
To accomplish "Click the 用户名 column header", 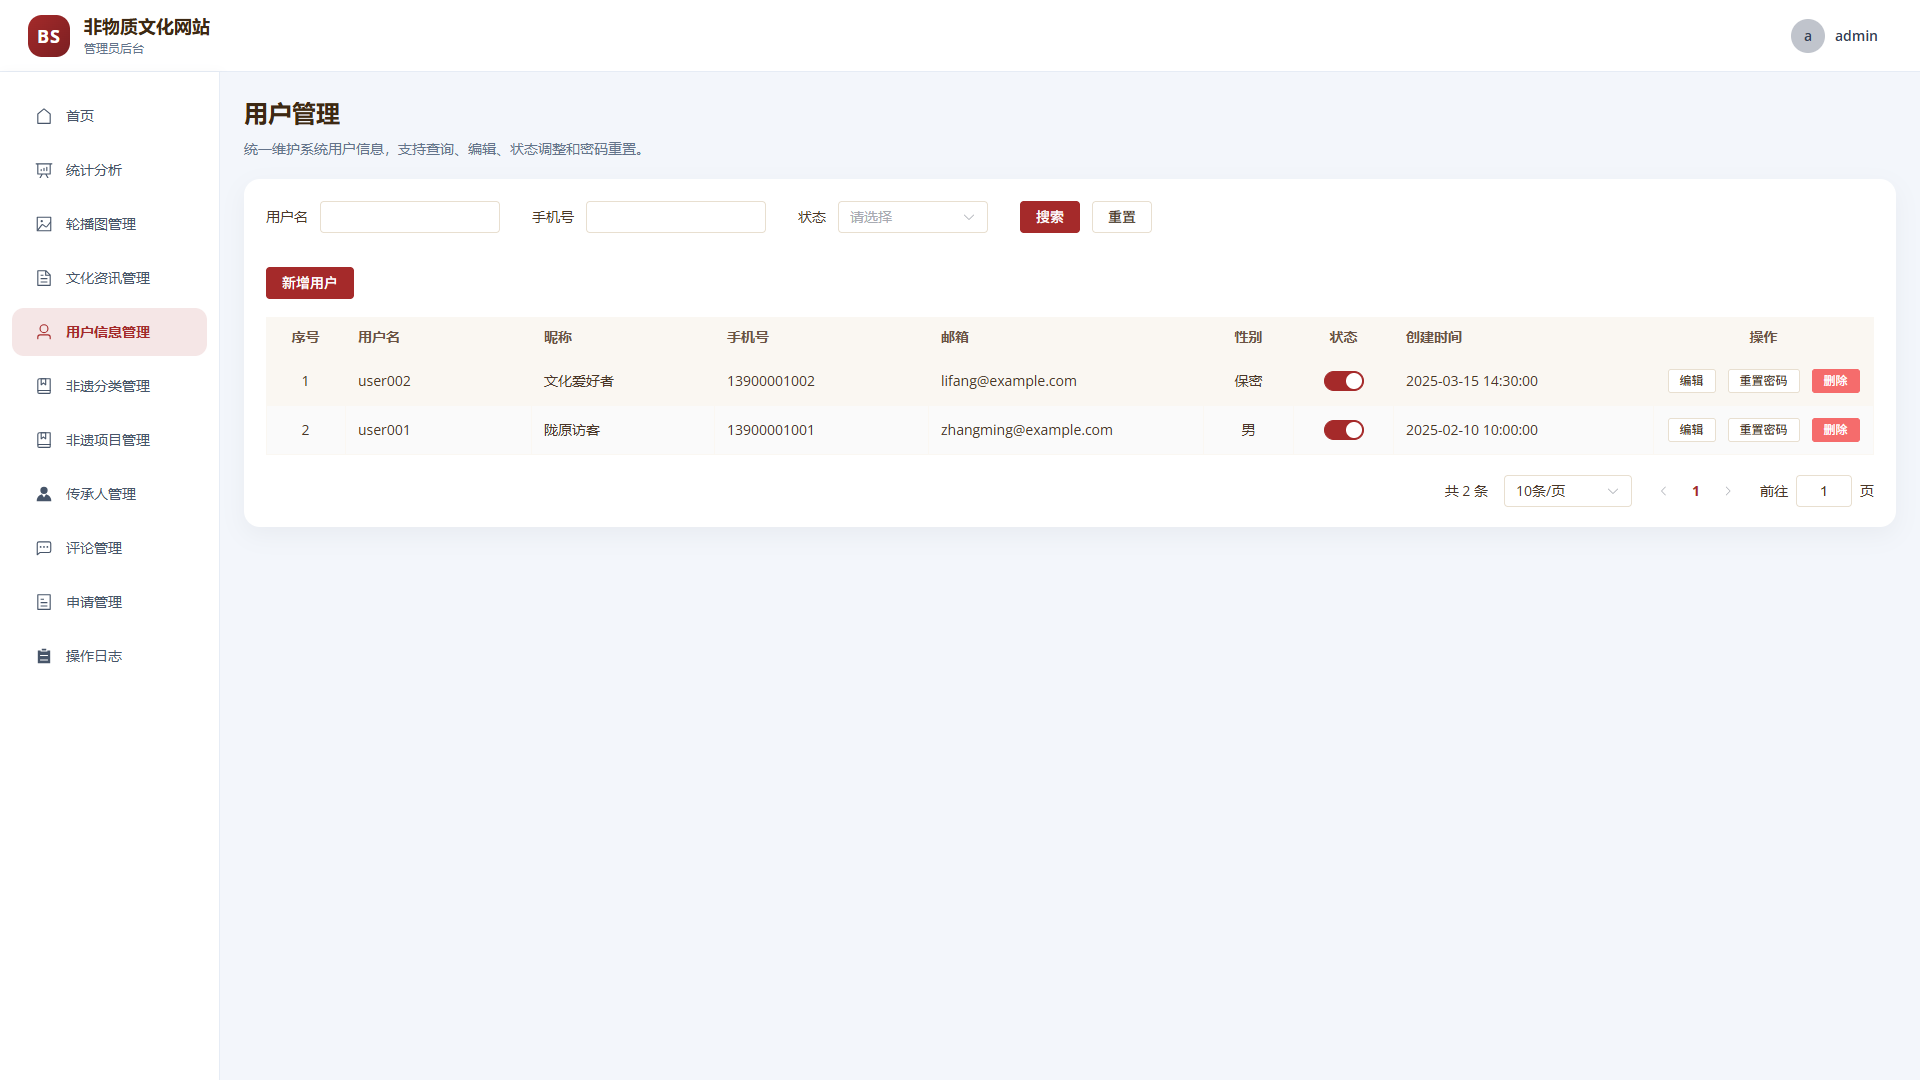I will [379, 337].
